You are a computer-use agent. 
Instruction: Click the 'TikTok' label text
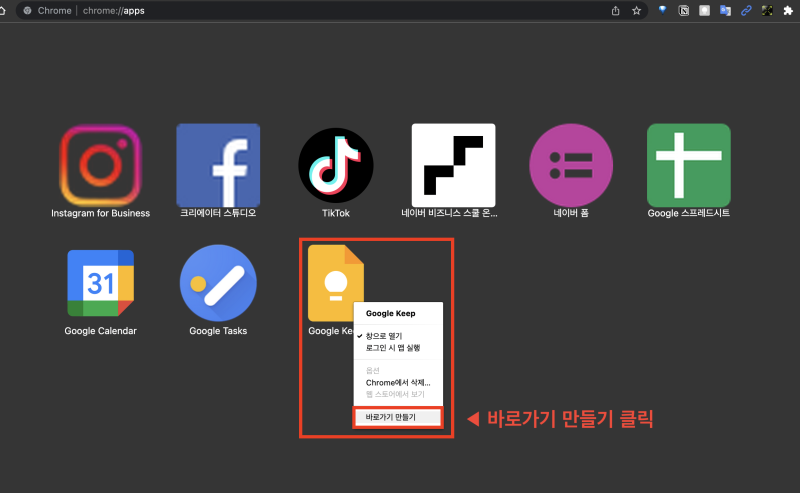336,213
